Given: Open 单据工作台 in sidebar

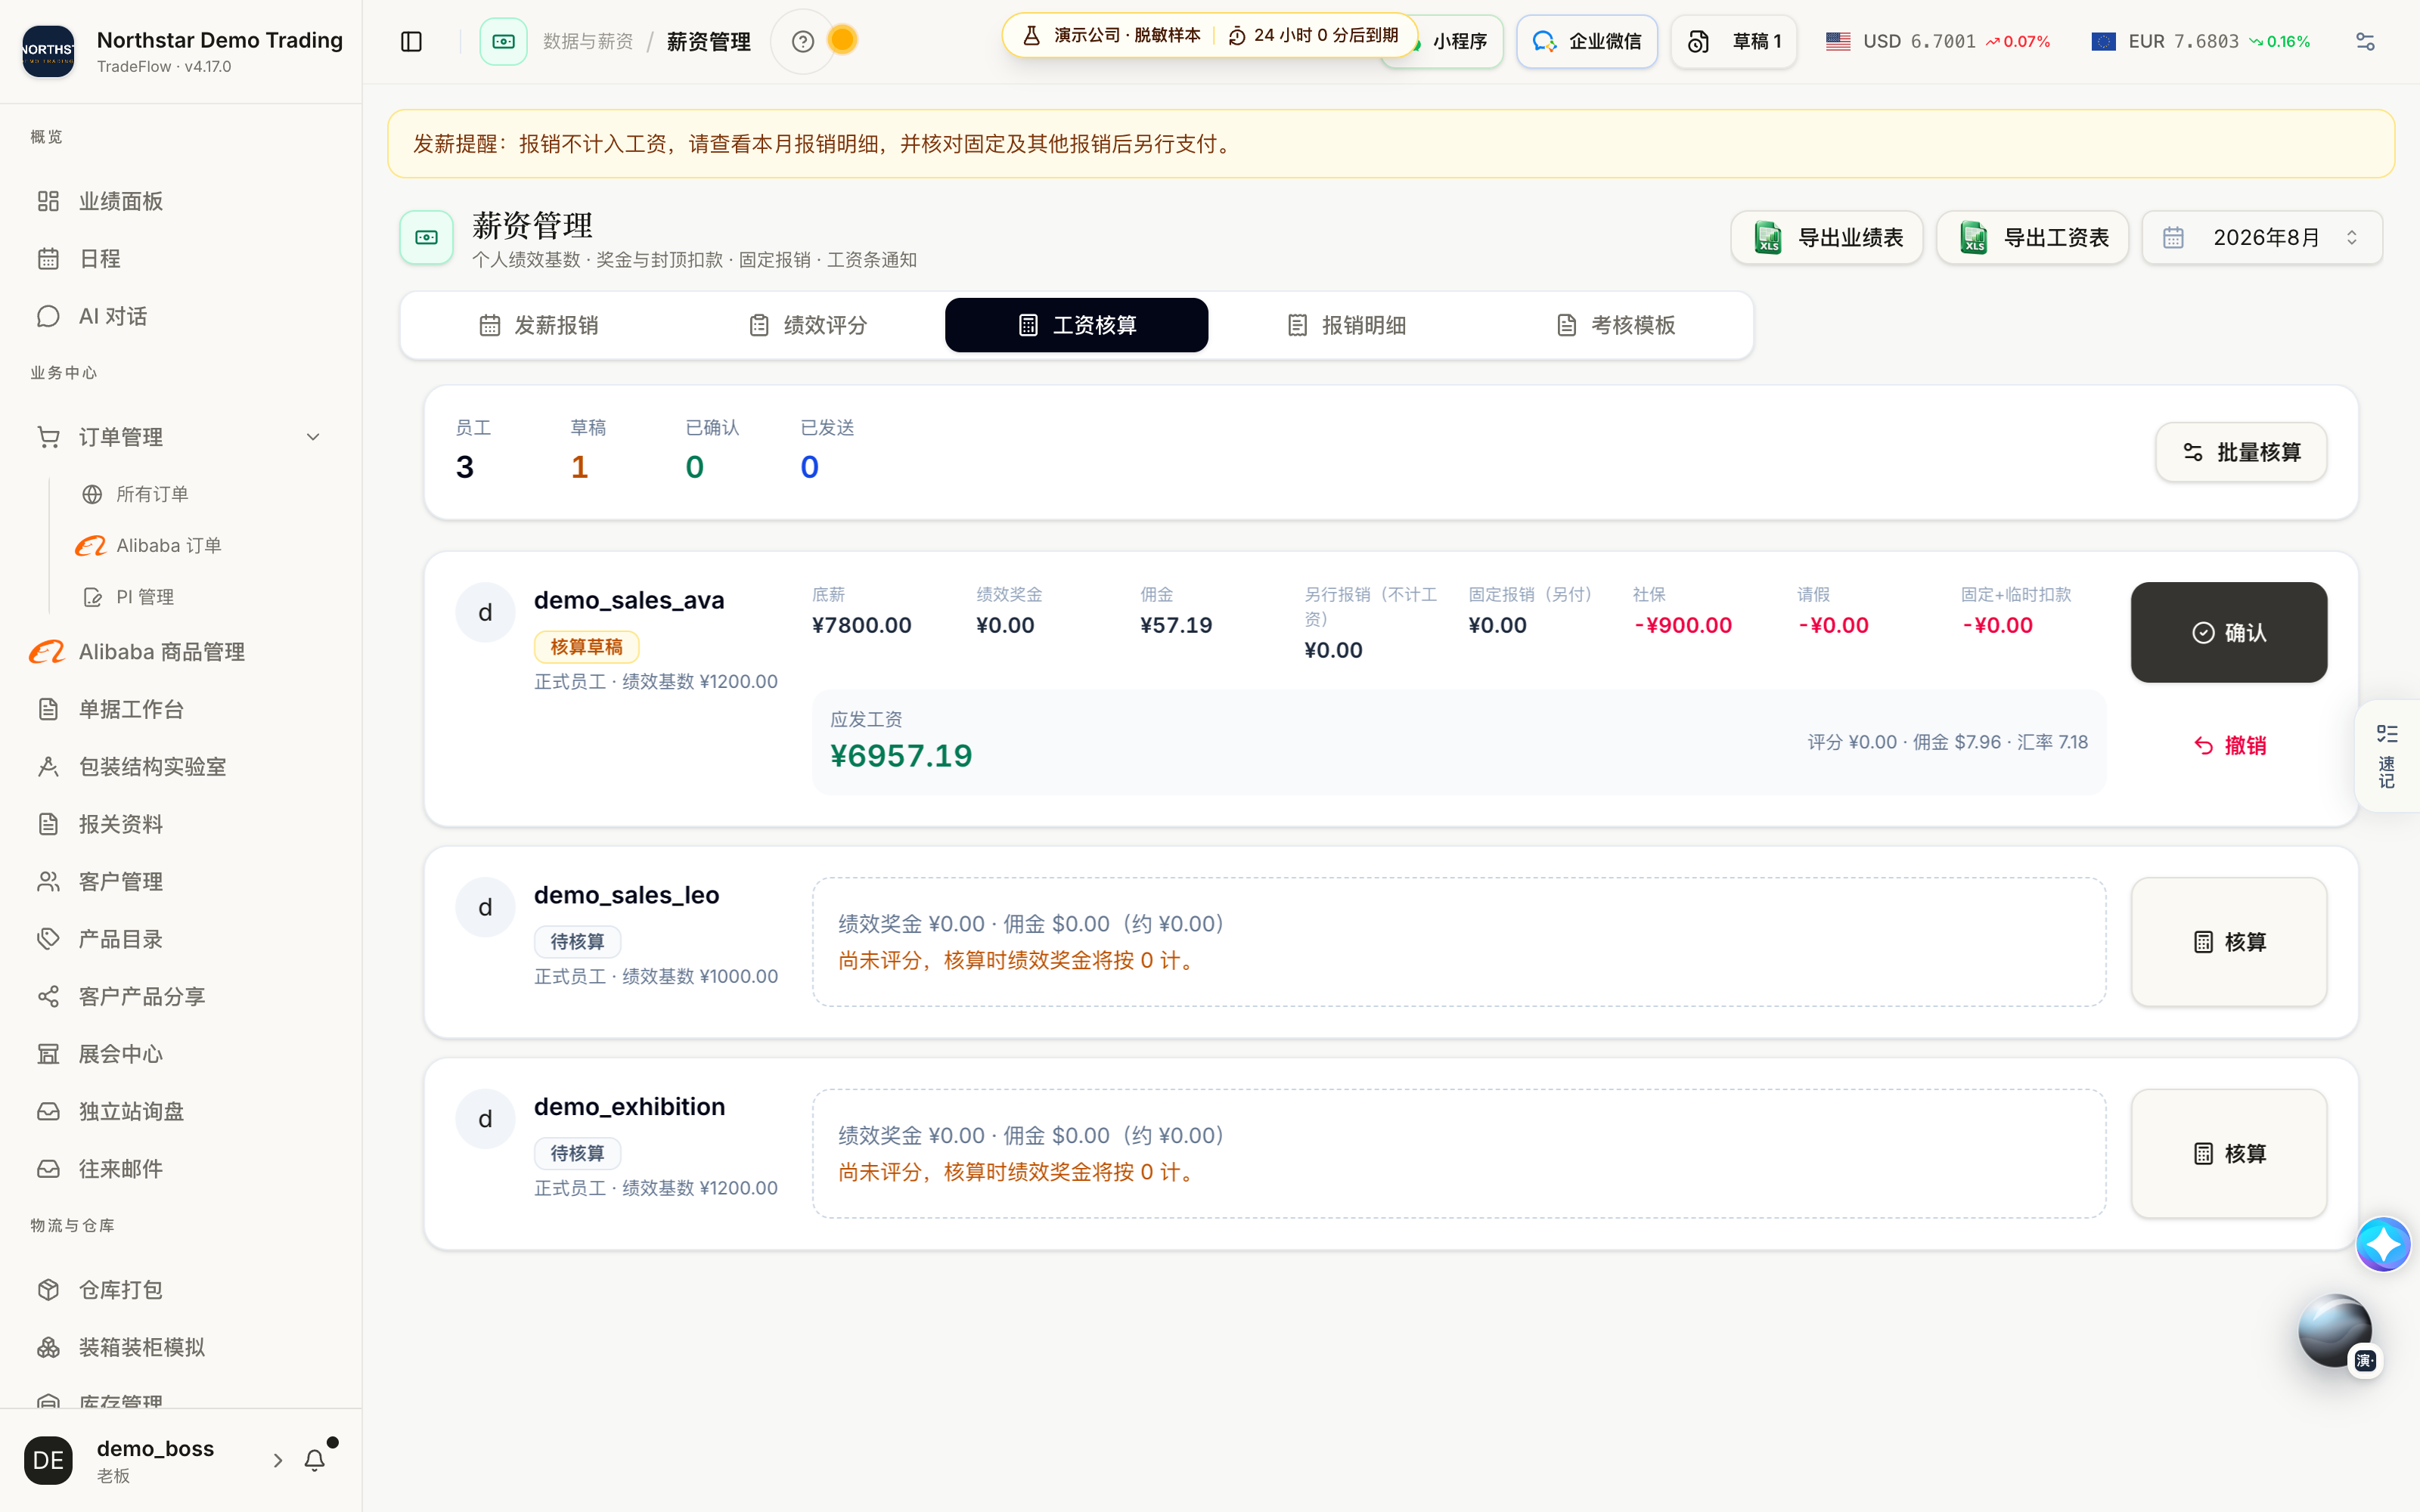Looking at the screenshot, I should (x=181, y=709).
